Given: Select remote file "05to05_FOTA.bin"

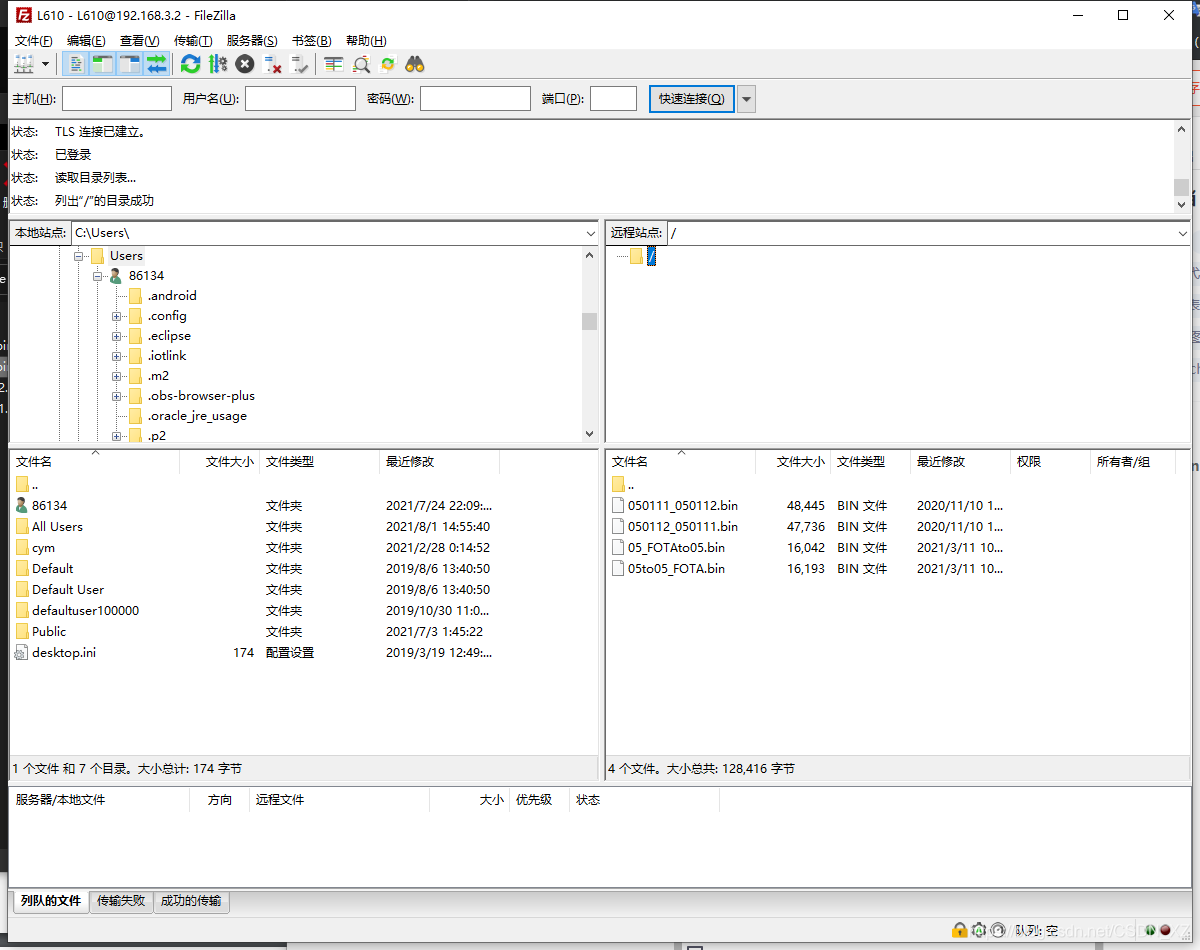Looking at the screenshot, I should (x=676, y=569).
